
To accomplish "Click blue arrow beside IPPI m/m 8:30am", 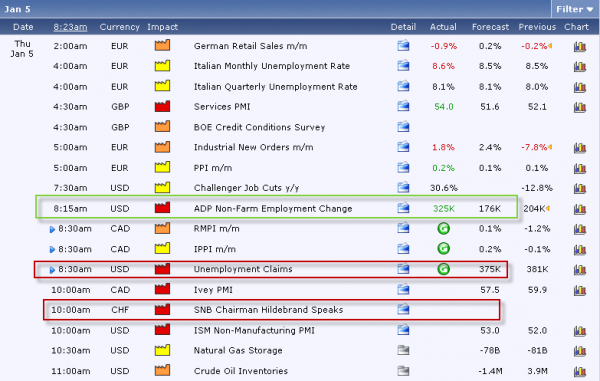I will pos(52,250).
